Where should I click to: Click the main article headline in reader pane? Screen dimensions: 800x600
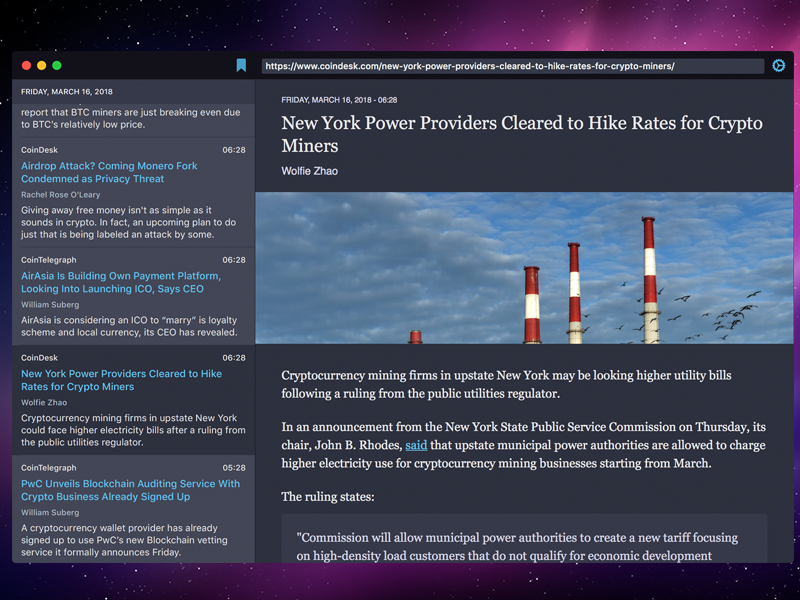pyautogui.click(x=521, y=134)
